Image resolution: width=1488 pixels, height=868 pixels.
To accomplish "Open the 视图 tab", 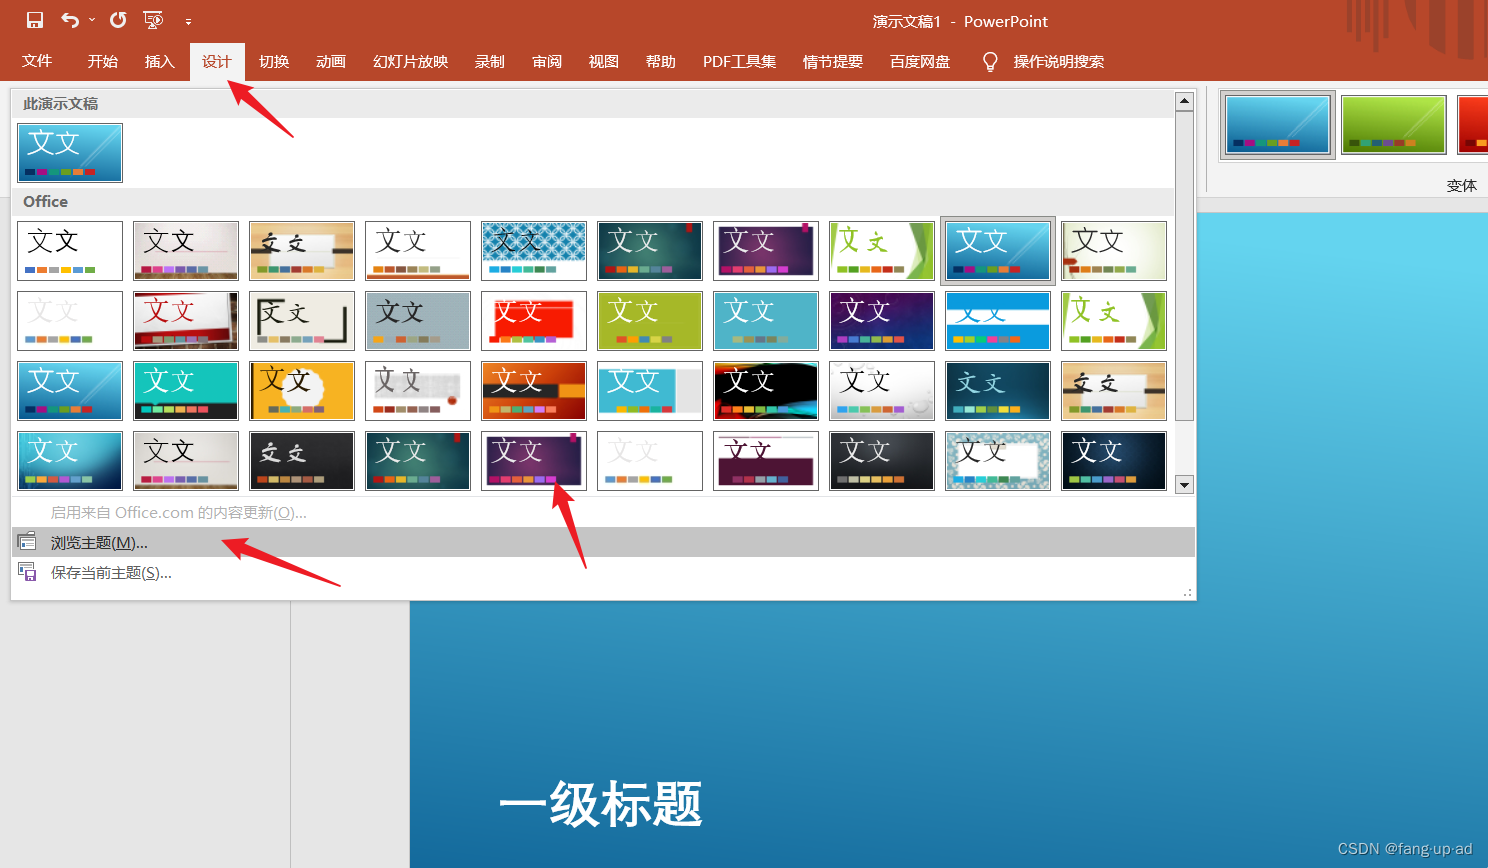I will click(x=604, y=61).
